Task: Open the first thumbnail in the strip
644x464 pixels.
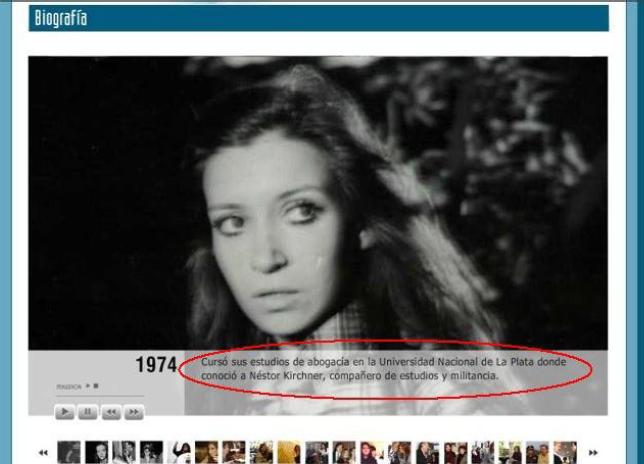Action: coord(69,452)
